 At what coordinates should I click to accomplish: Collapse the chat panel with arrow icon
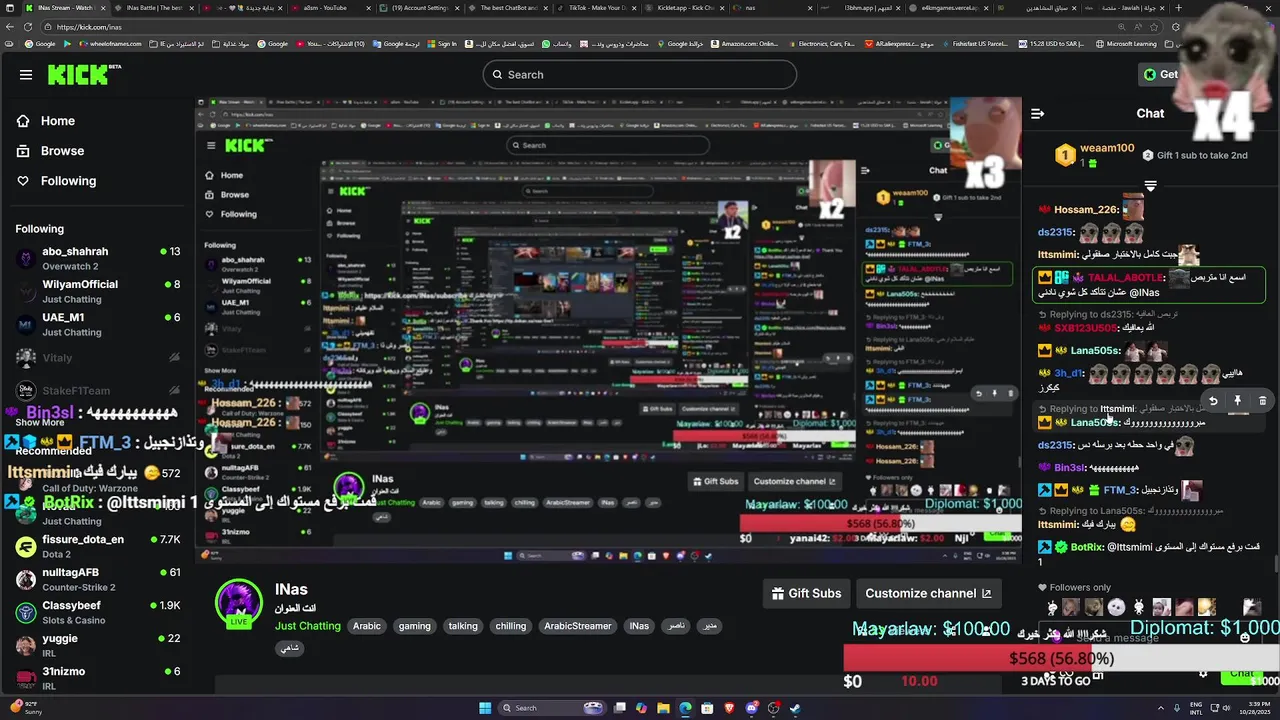[x=1038, y=114]
